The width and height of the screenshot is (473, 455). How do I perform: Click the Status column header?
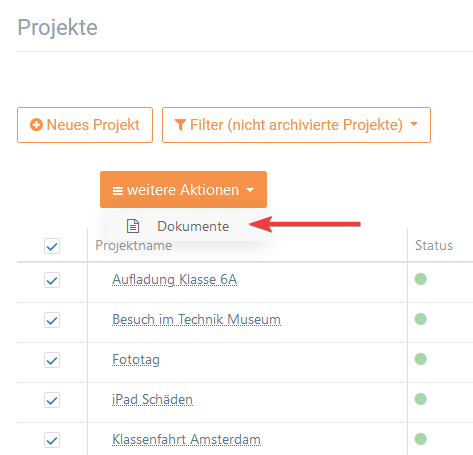pos(434,246)
